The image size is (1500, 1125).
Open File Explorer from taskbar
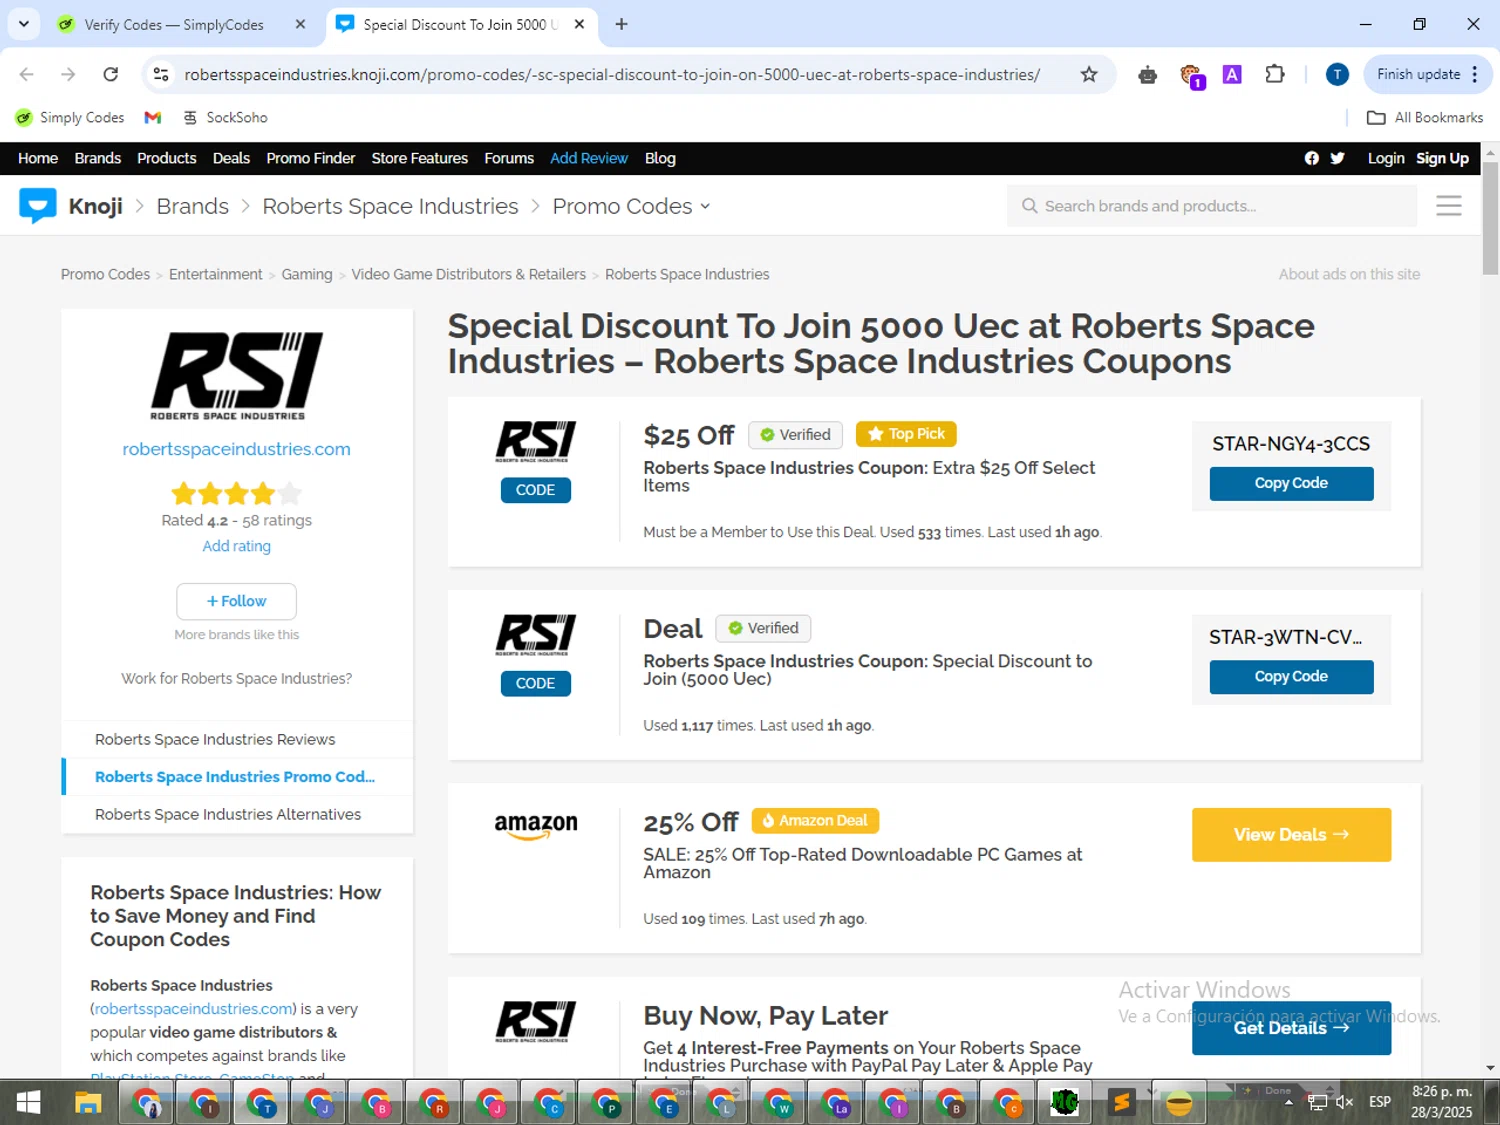88,1103
